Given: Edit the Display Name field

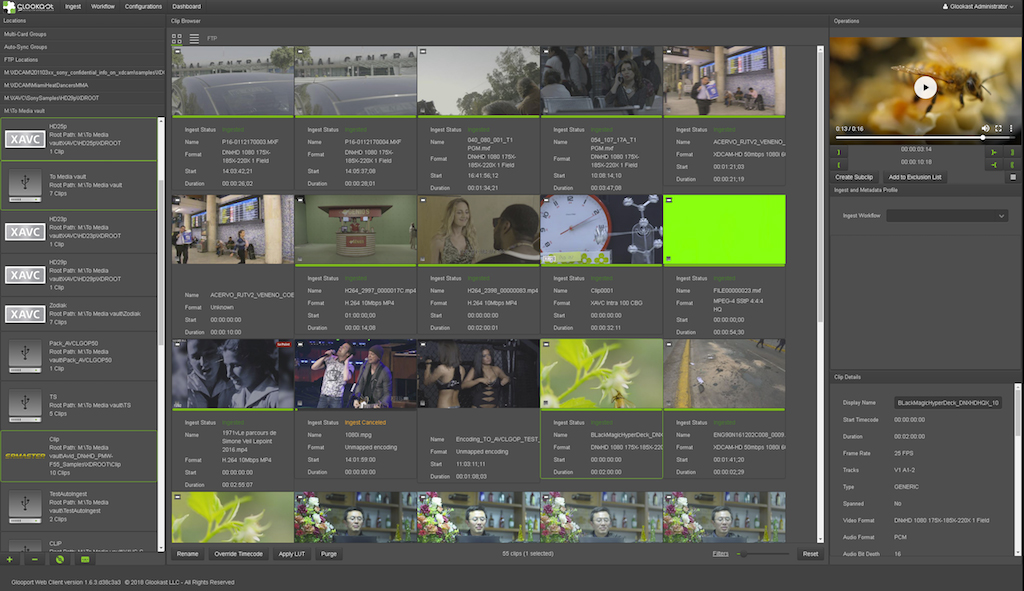Looking at the screenshot, I should click(948, 403).
